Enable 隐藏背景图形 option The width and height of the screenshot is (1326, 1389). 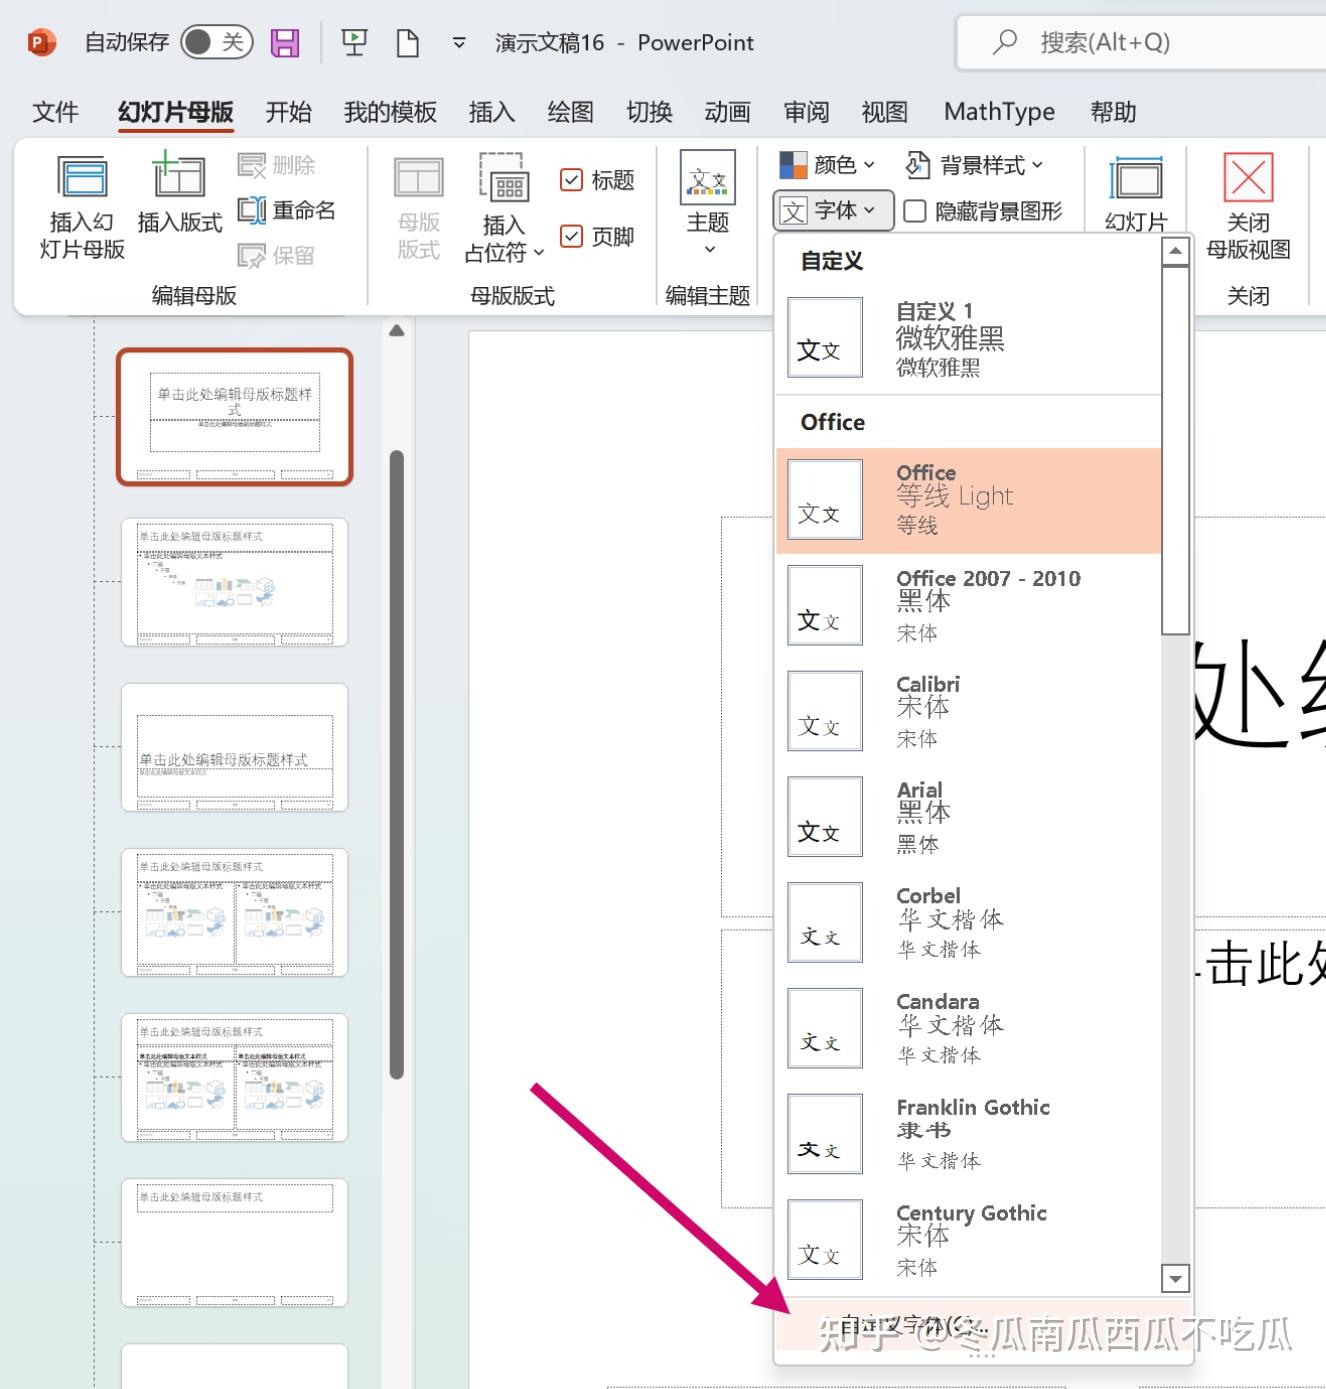tap(915, 211)
